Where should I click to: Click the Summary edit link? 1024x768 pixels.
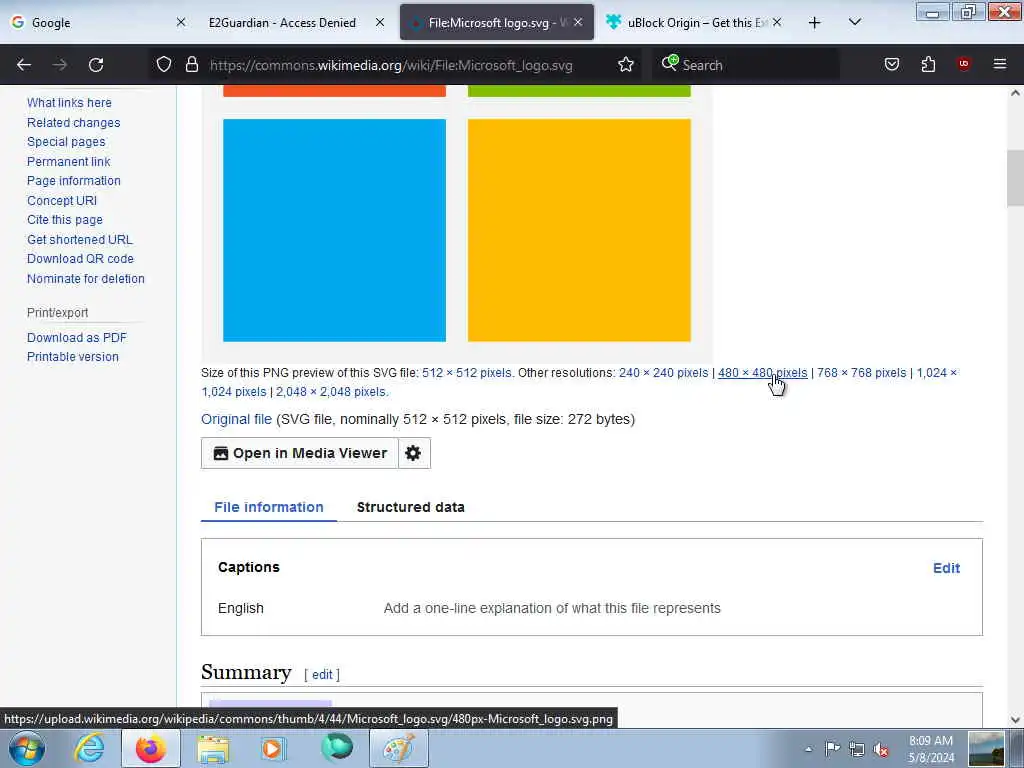pyautogui.click(x=322, y=674)
